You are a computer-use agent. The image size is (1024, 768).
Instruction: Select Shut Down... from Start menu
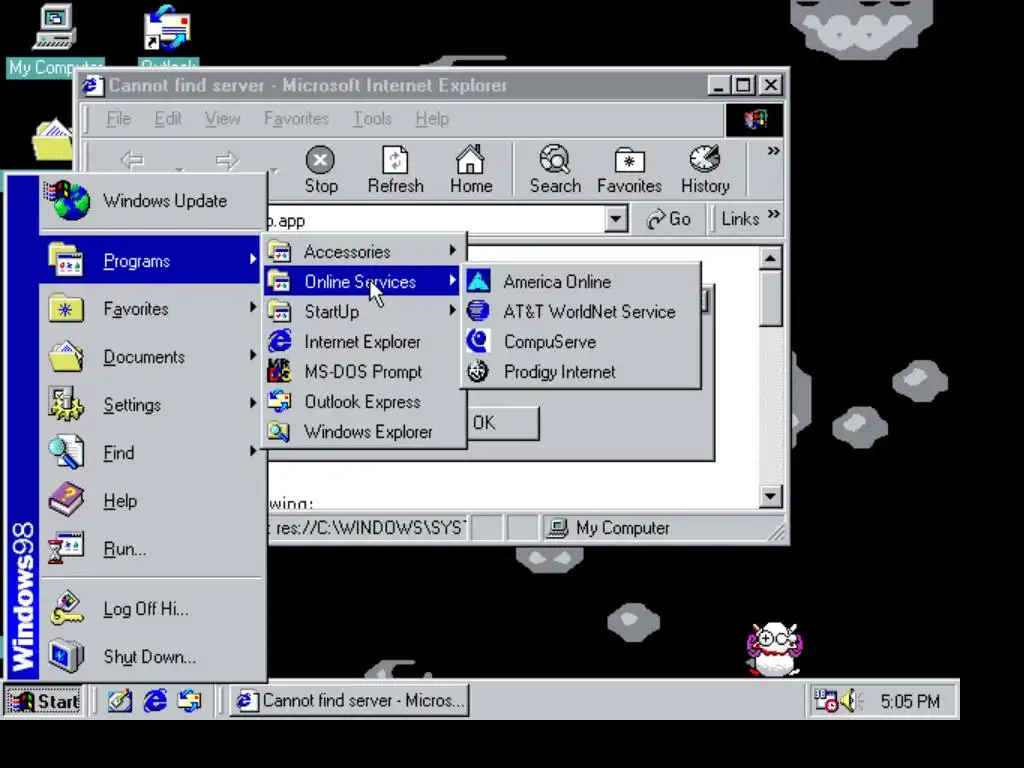tap(152, 657)
